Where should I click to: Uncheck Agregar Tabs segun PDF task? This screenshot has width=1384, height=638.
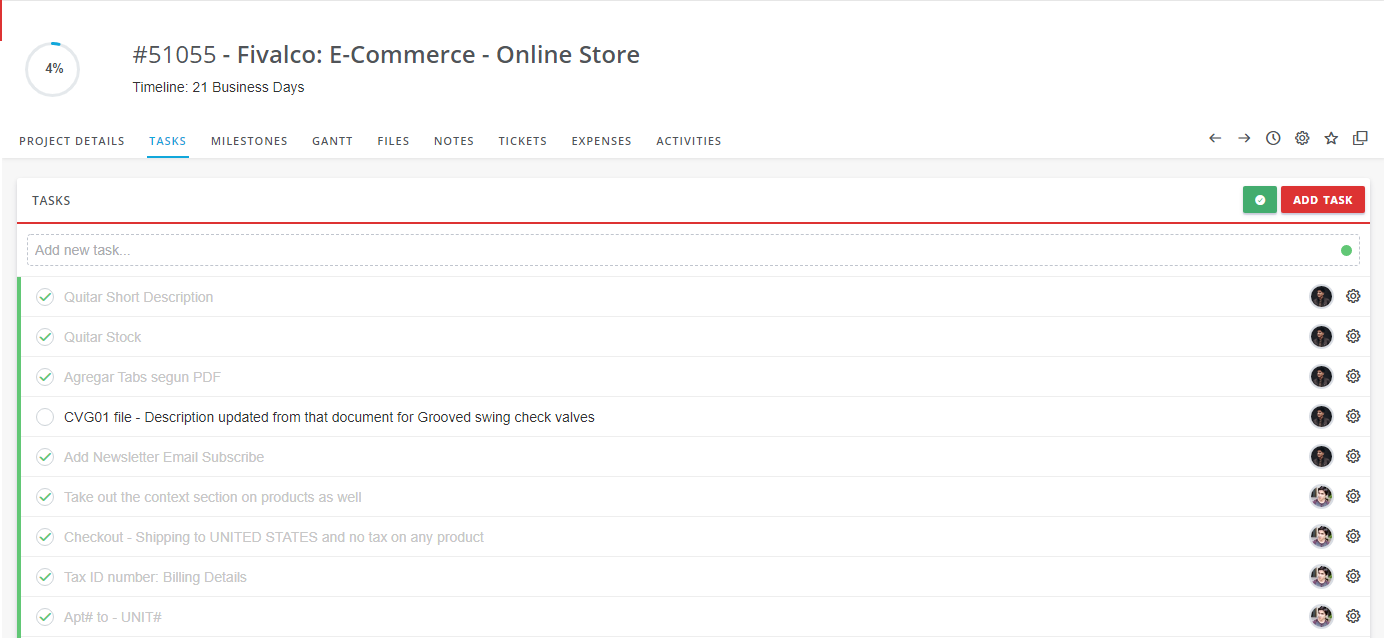tap(45, 377)
